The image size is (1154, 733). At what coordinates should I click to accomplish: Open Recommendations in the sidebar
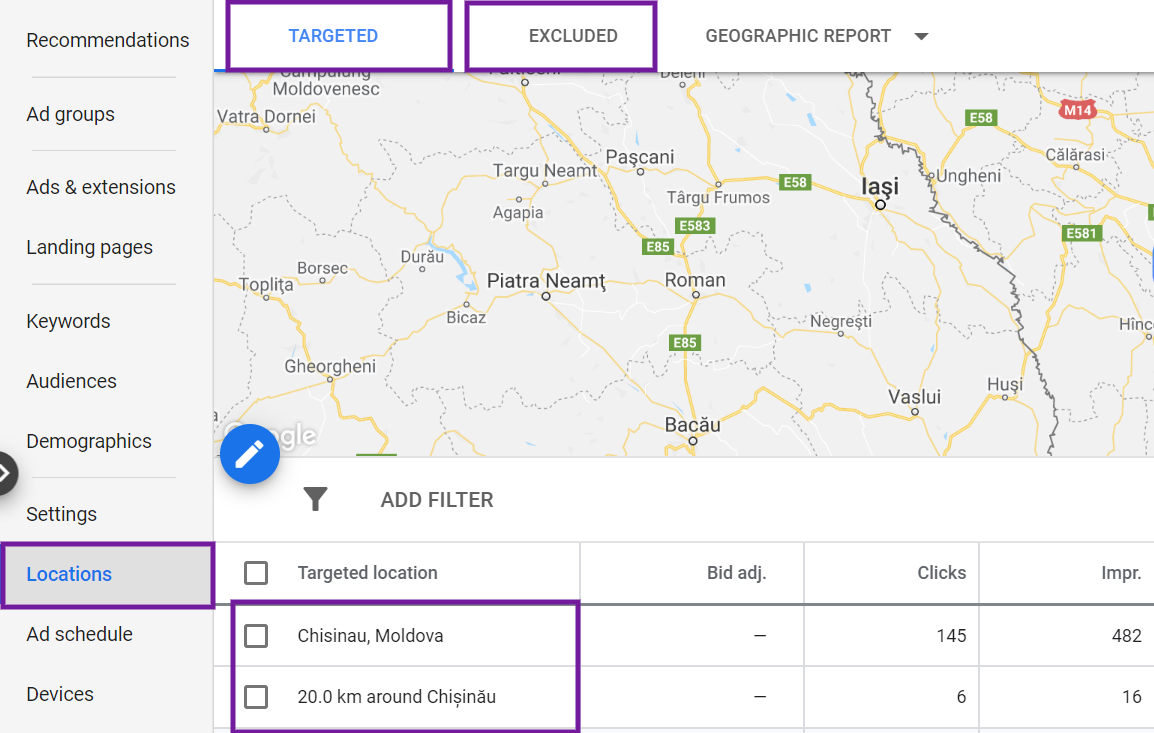[x=107, y=40]
